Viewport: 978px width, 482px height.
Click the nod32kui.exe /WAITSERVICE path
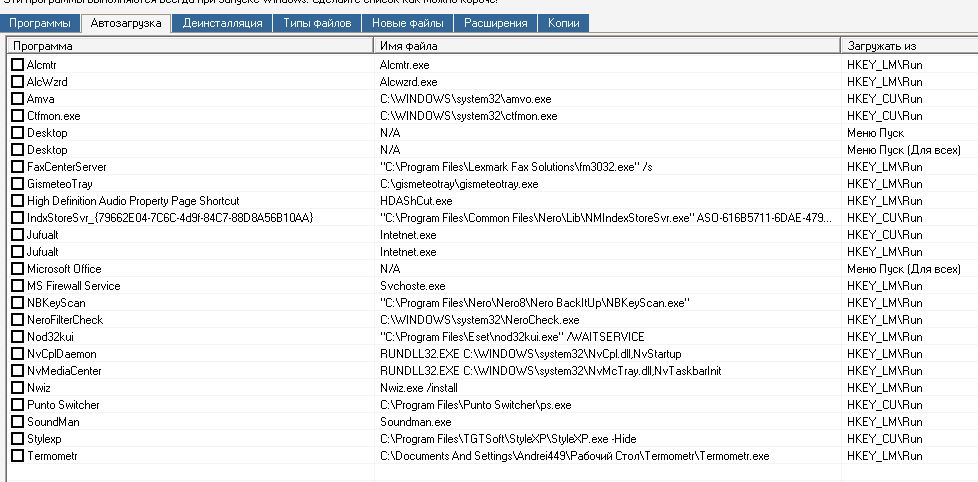pos(511,337)
